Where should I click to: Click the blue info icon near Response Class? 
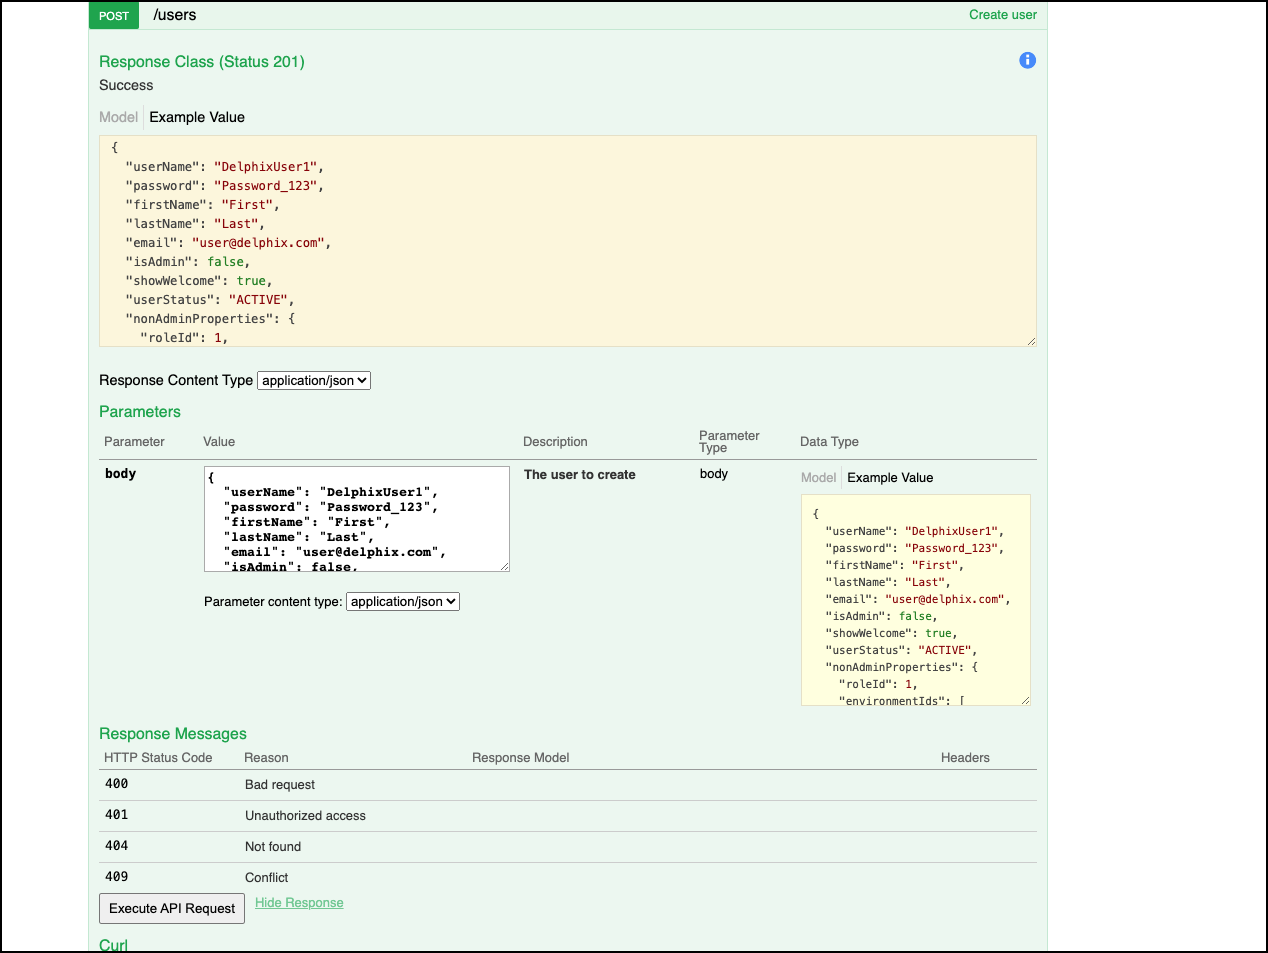(1027, 60)
